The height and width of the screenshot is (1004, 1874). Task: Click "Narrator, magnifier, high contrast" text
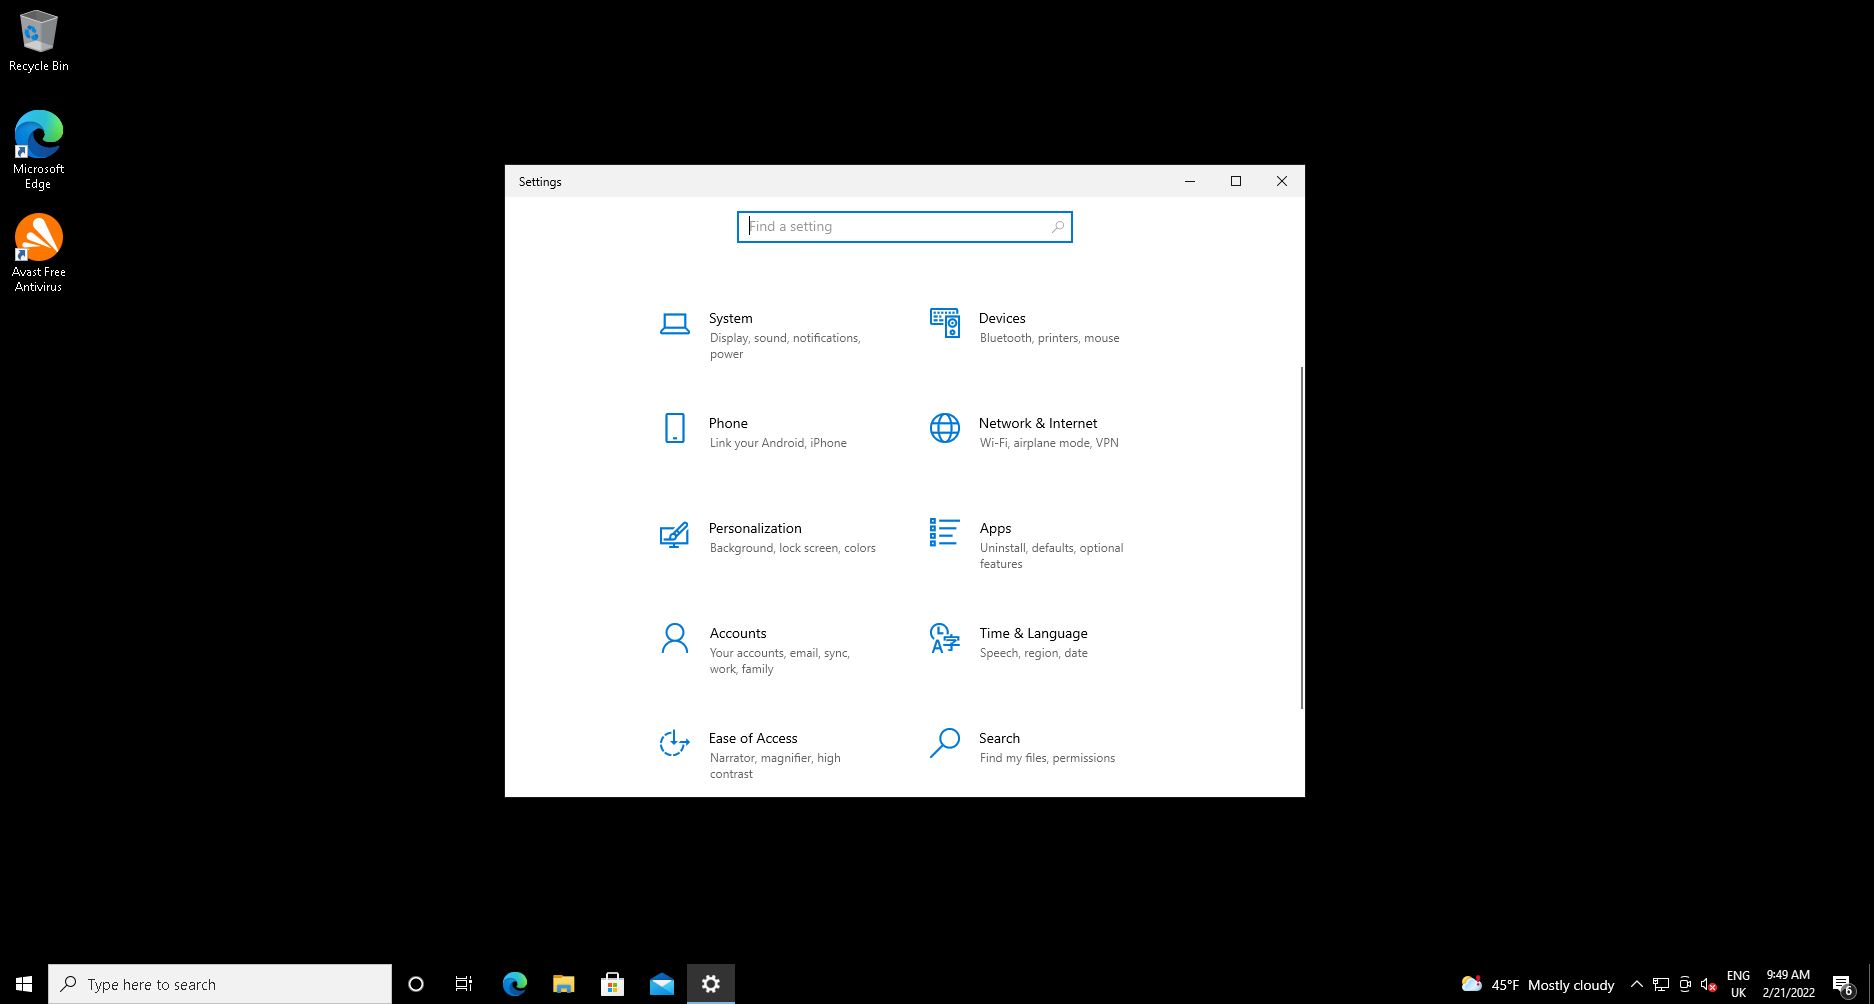click(x=775, y=766)
